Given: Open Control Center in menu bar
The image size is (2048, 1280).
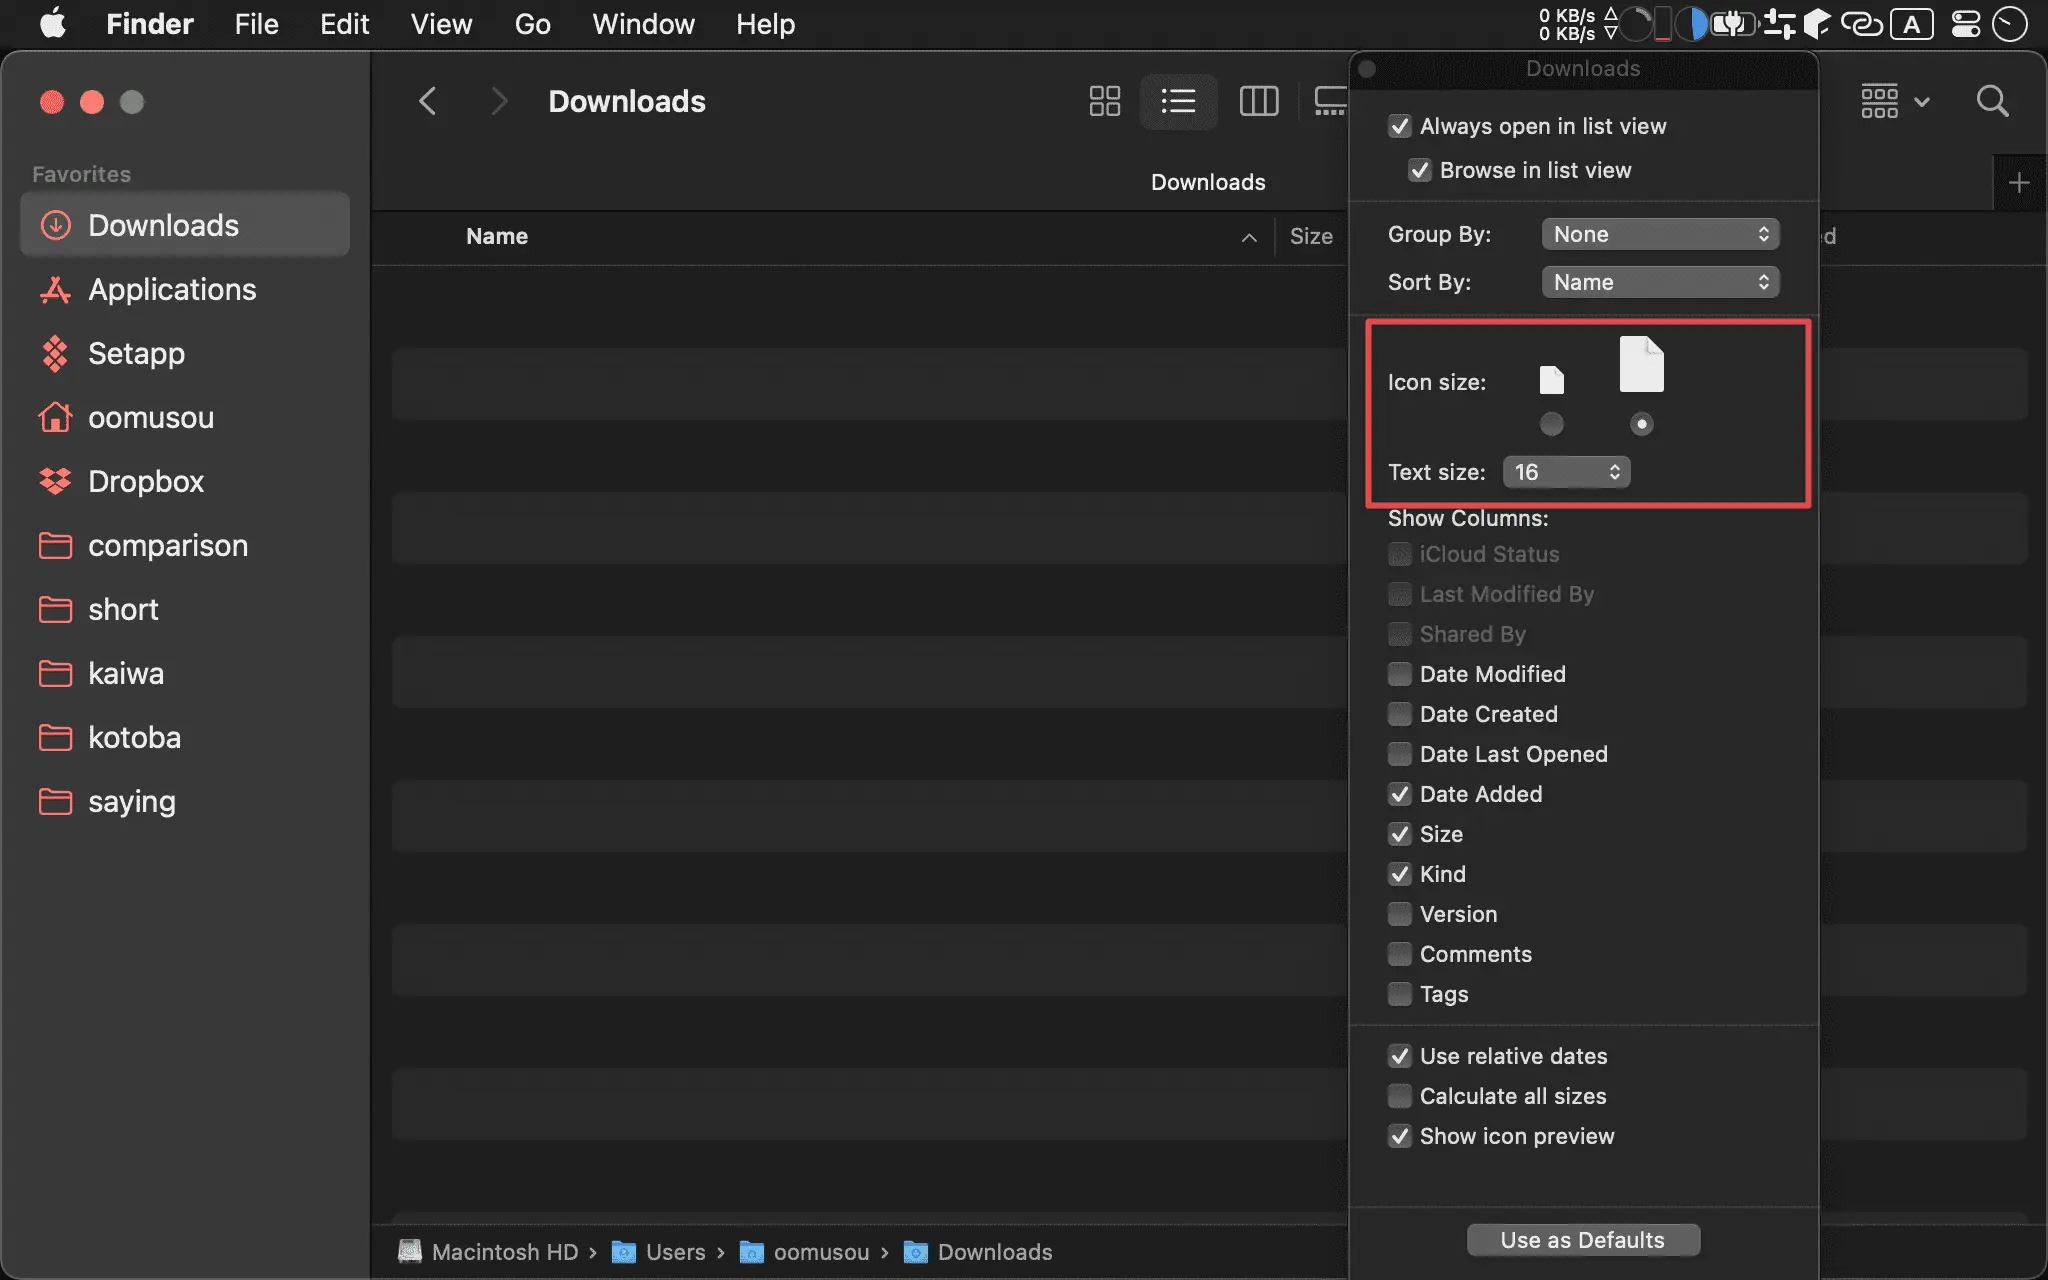Looking at the screenshot, I should (x=1965, y=24).
